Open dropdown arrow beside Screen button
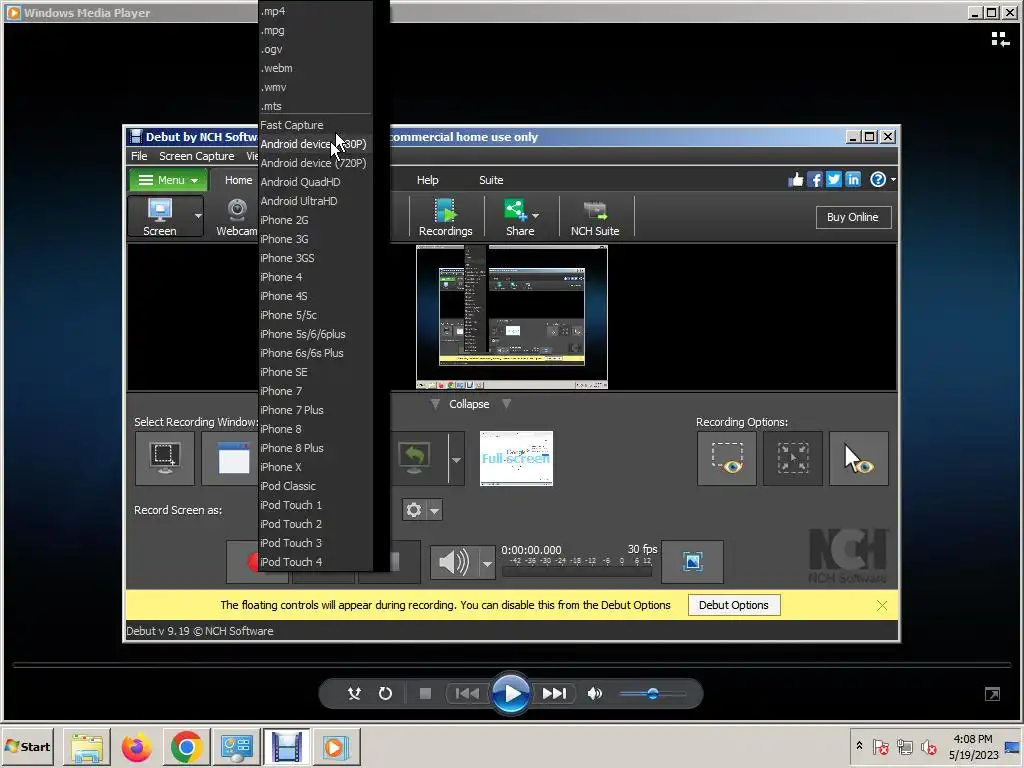This screenshot has height=768, width=1024. (x=198, y=216)
